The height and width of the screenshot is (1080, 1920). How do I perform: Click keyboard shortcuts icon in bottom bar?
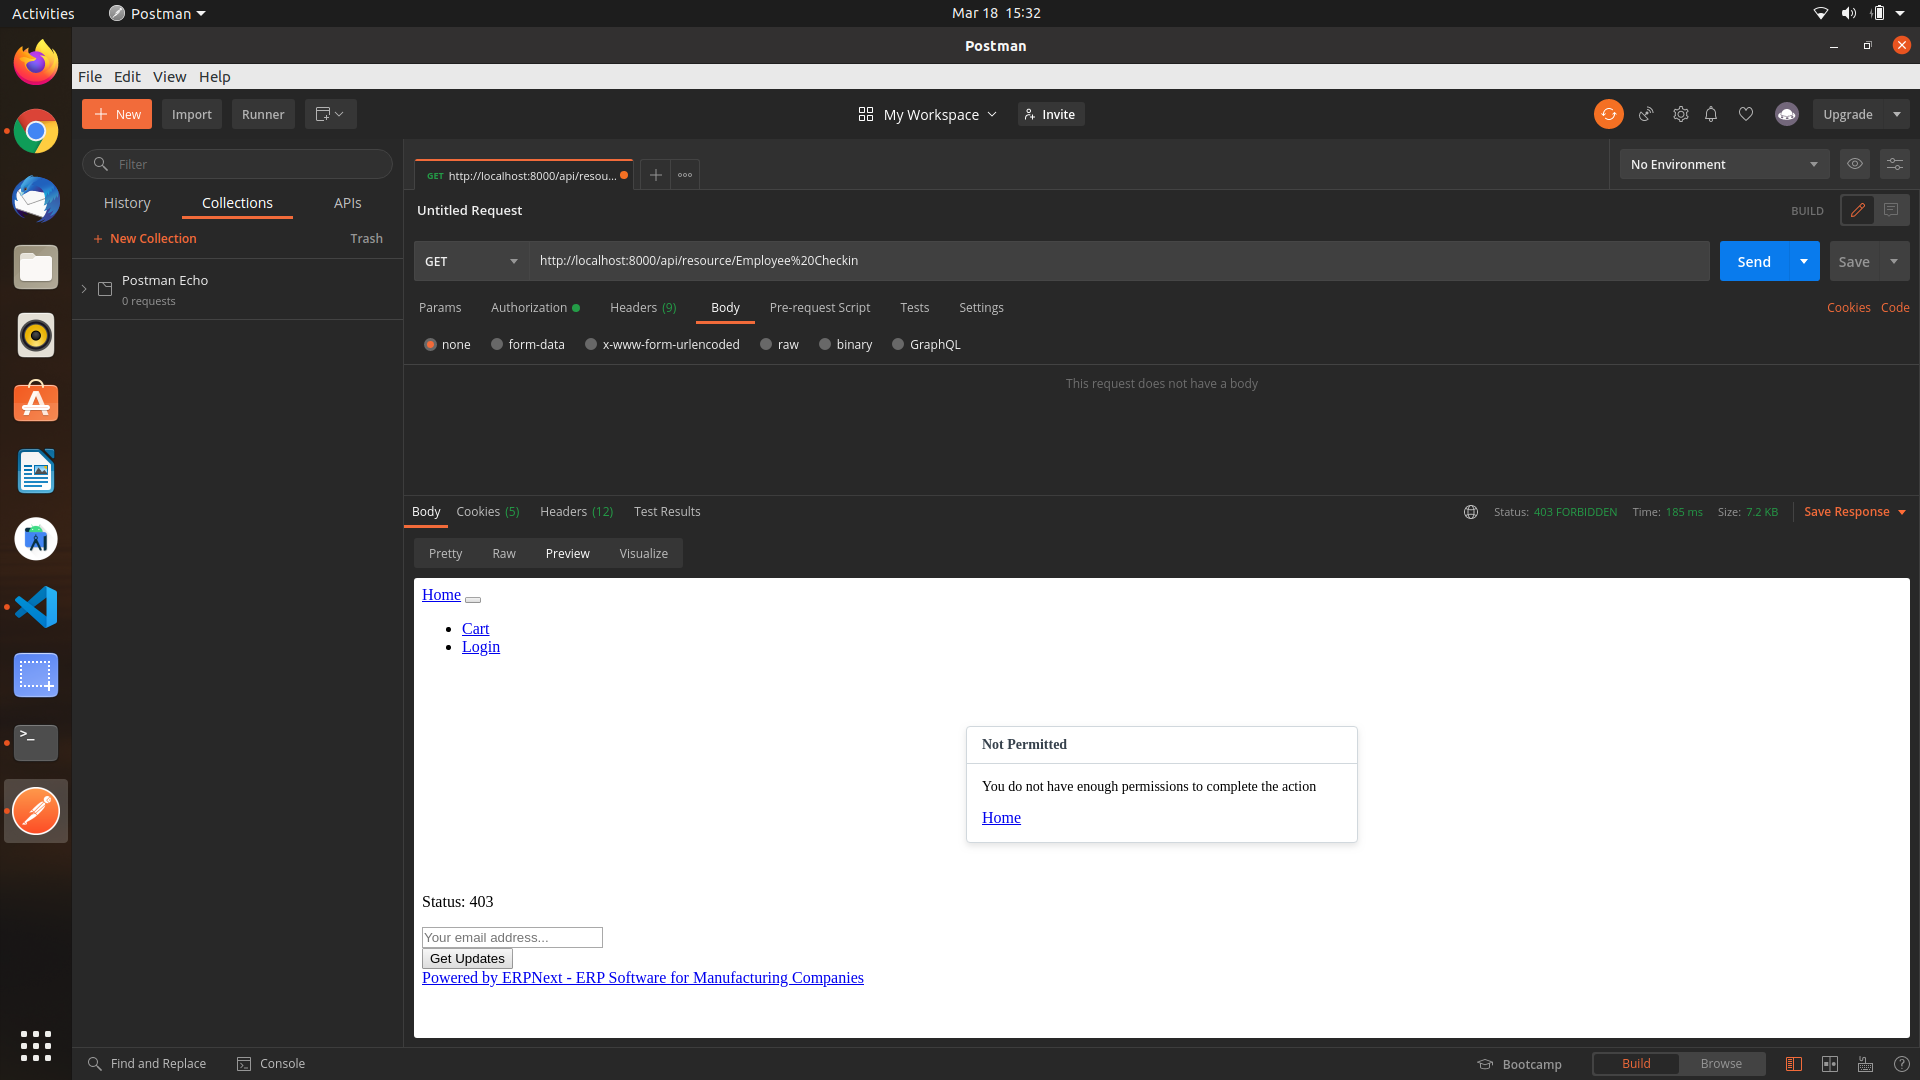[1866, 1064]
